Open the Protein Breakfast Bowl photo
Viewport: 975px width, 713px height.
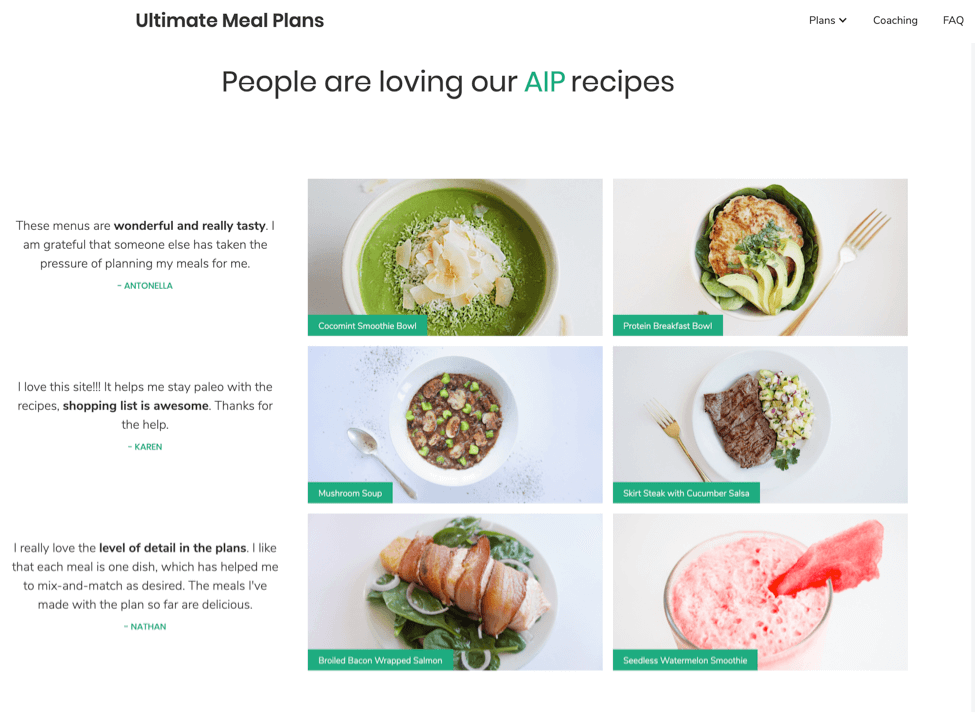pyautogui.click(x=760, y=257)
